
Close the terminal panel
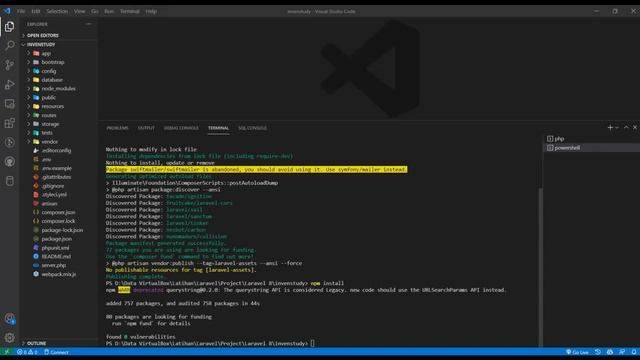[635, 128]
